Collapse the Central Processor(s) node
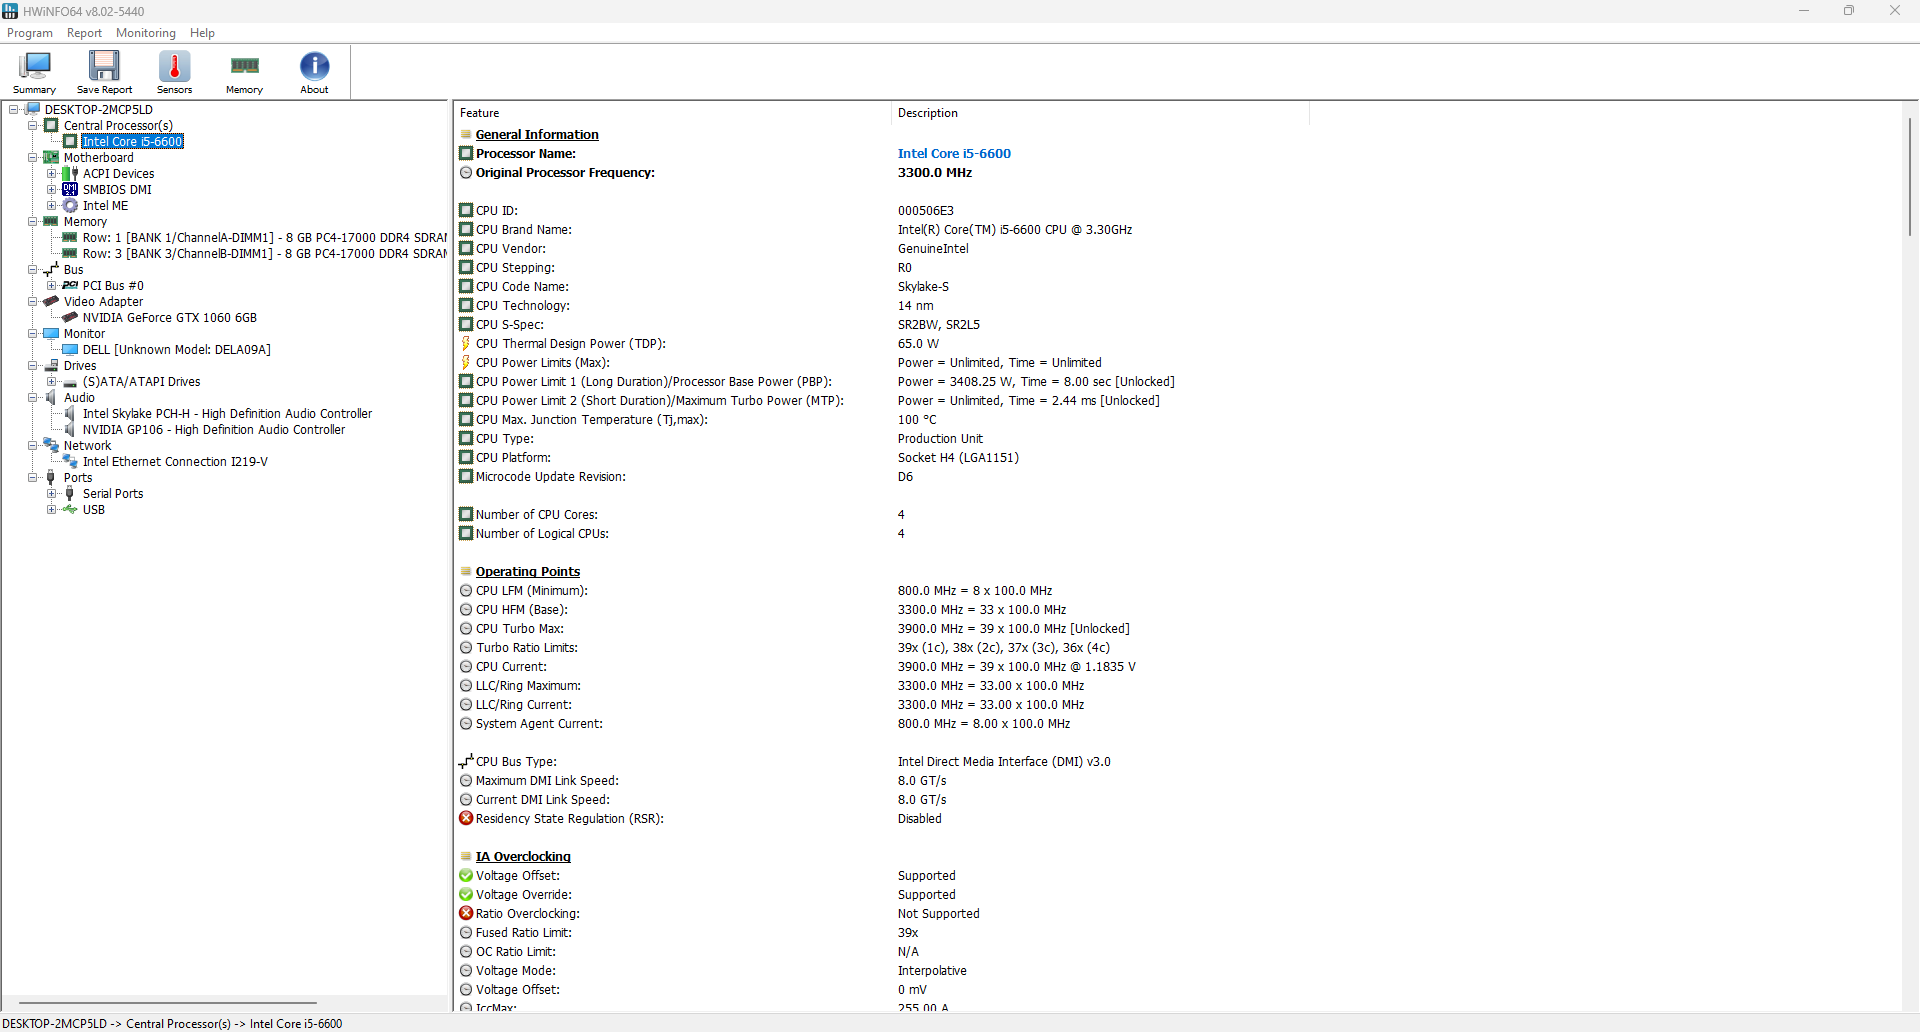 coord(33,125)
